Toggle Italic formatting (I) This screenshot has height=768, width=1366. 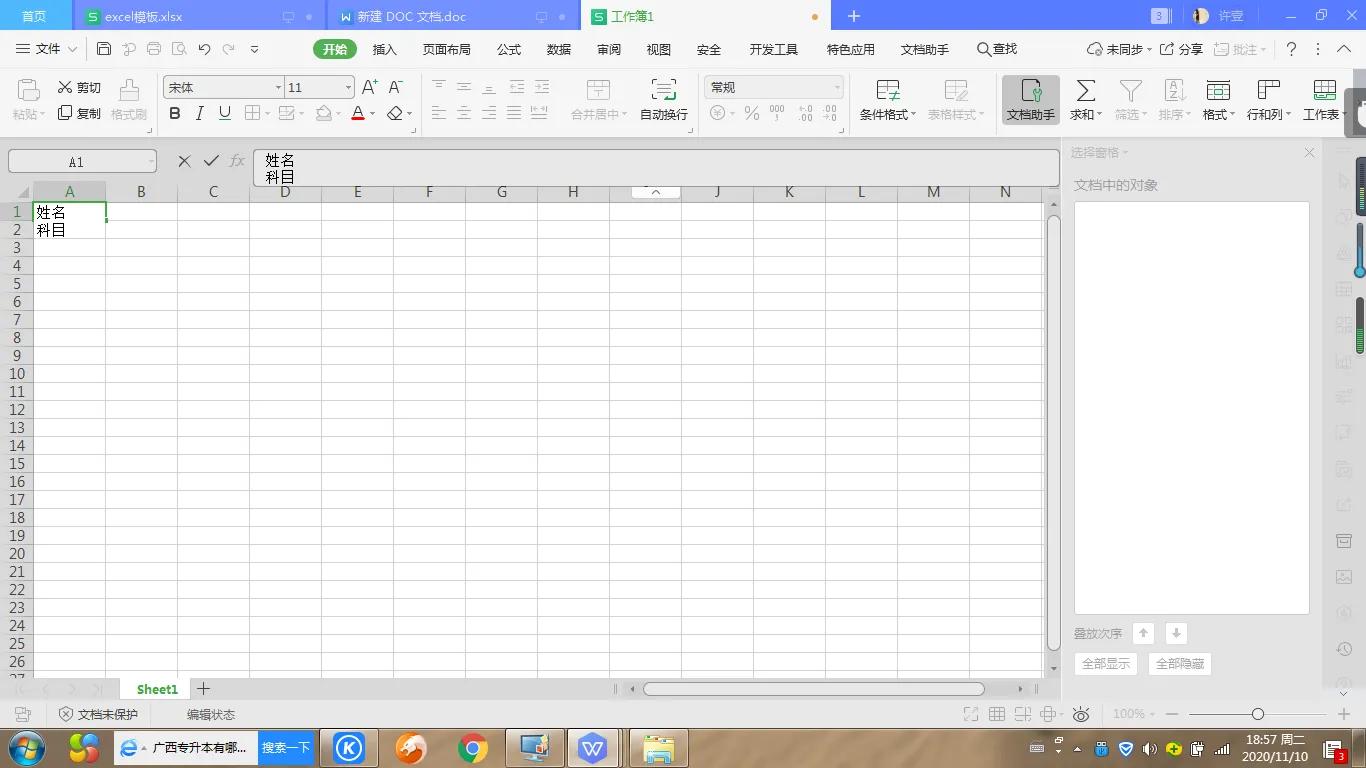[200, 114]
